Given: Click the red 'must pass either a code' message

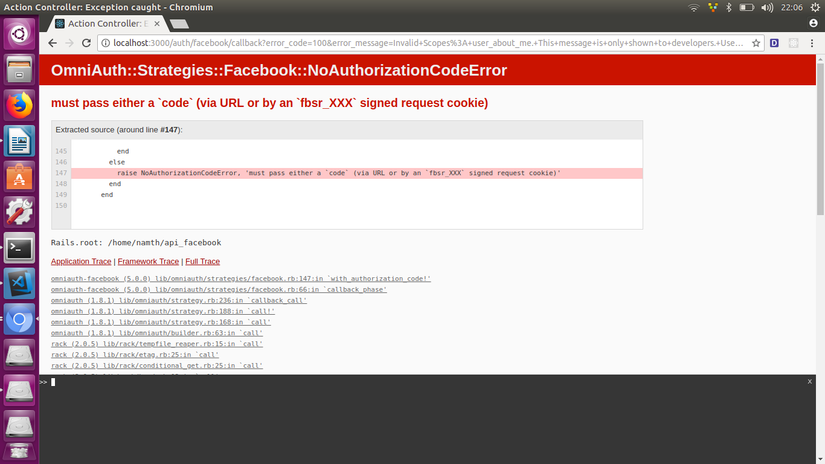Looking at the screenshot, I should click(269, 103).
